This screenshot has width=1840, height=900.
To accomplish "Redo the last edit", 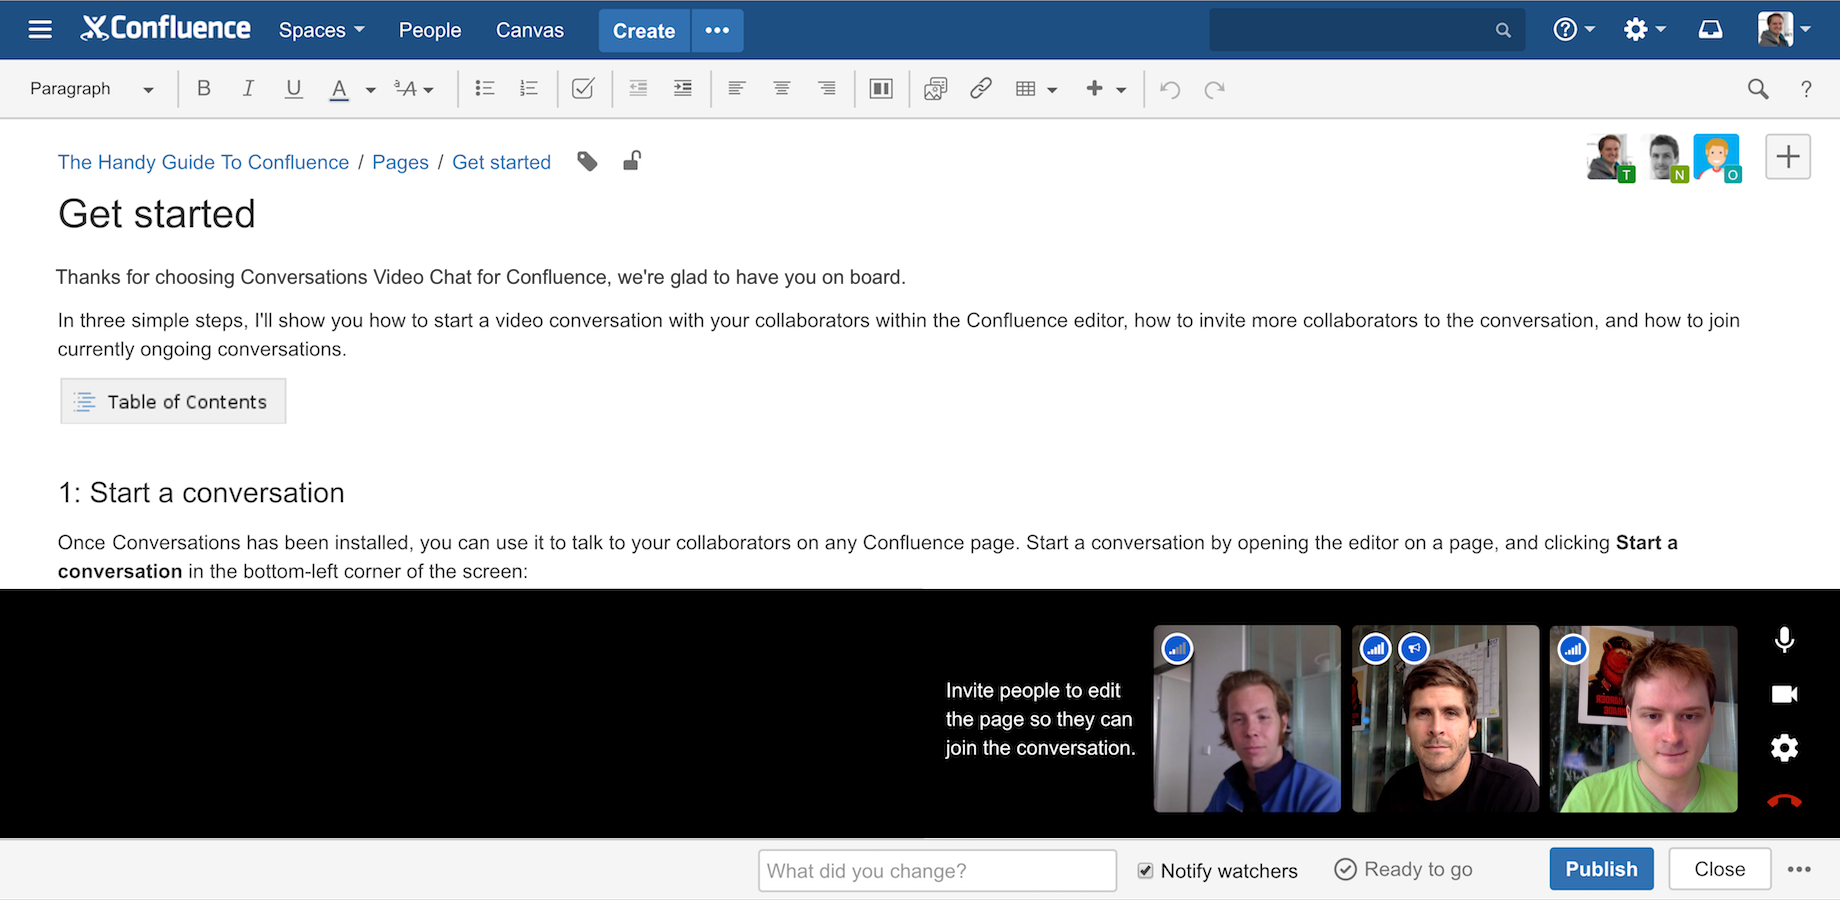I will coord(1215,89).
